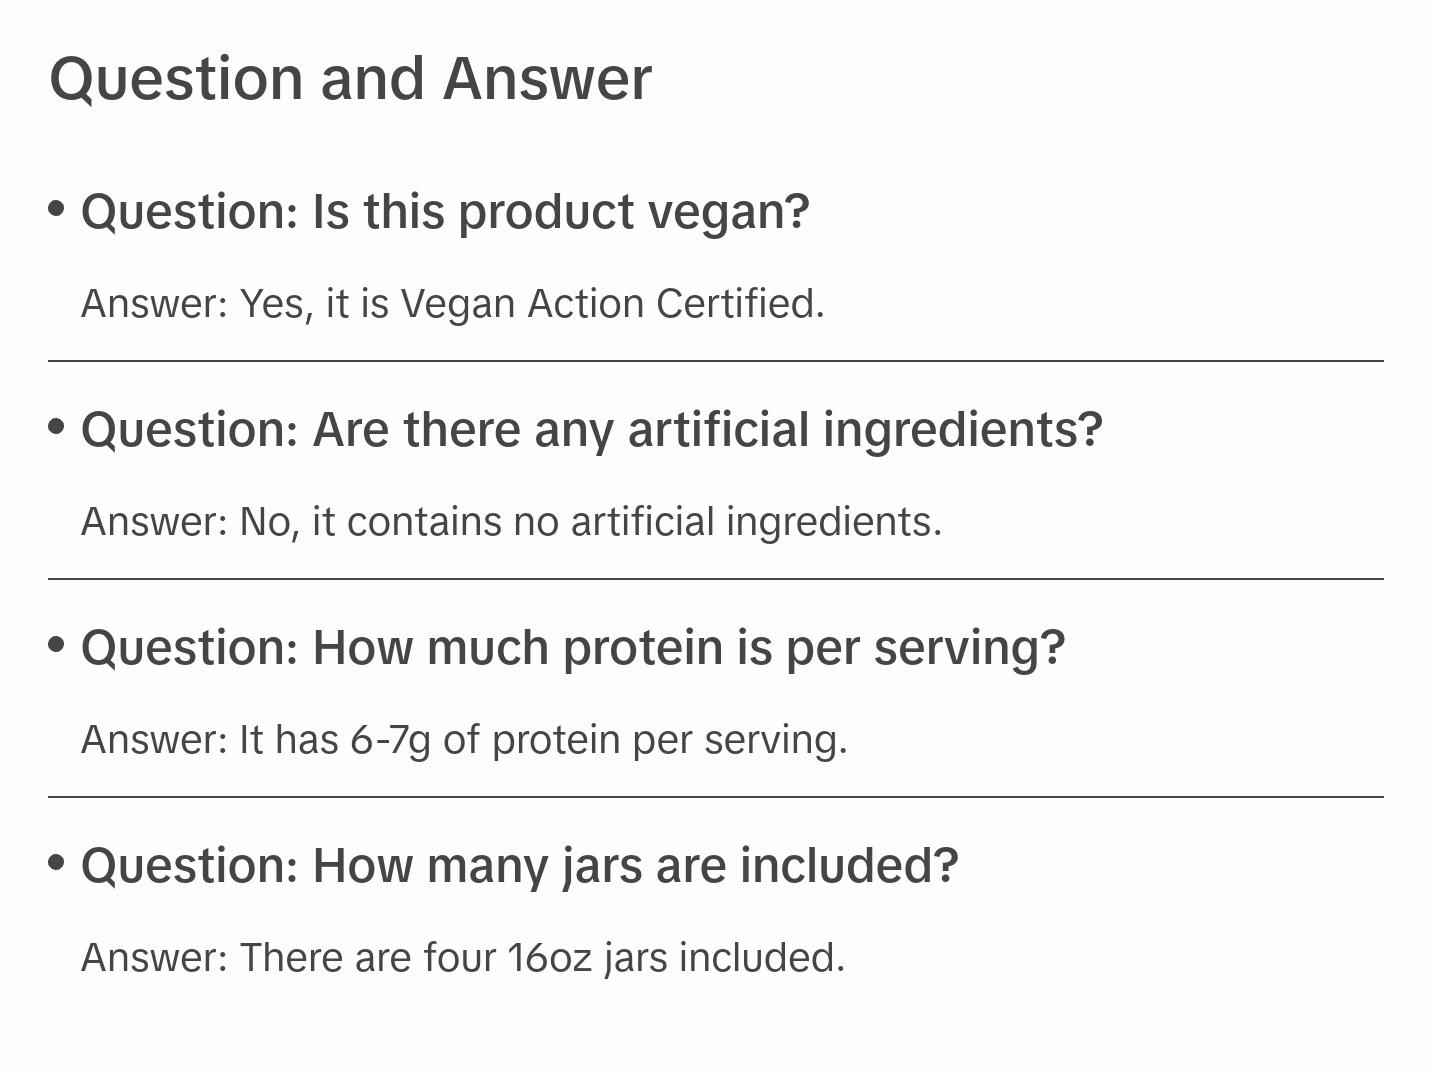The height and width of the screenshot is (1072, 1432).
Task: Click the answer about four 16oz jars
Action: [463, 958]
